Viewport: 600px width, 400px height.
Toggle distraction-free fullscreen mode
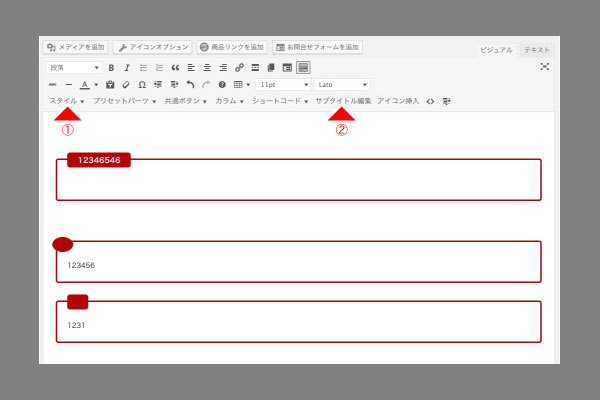pos(545,67)
